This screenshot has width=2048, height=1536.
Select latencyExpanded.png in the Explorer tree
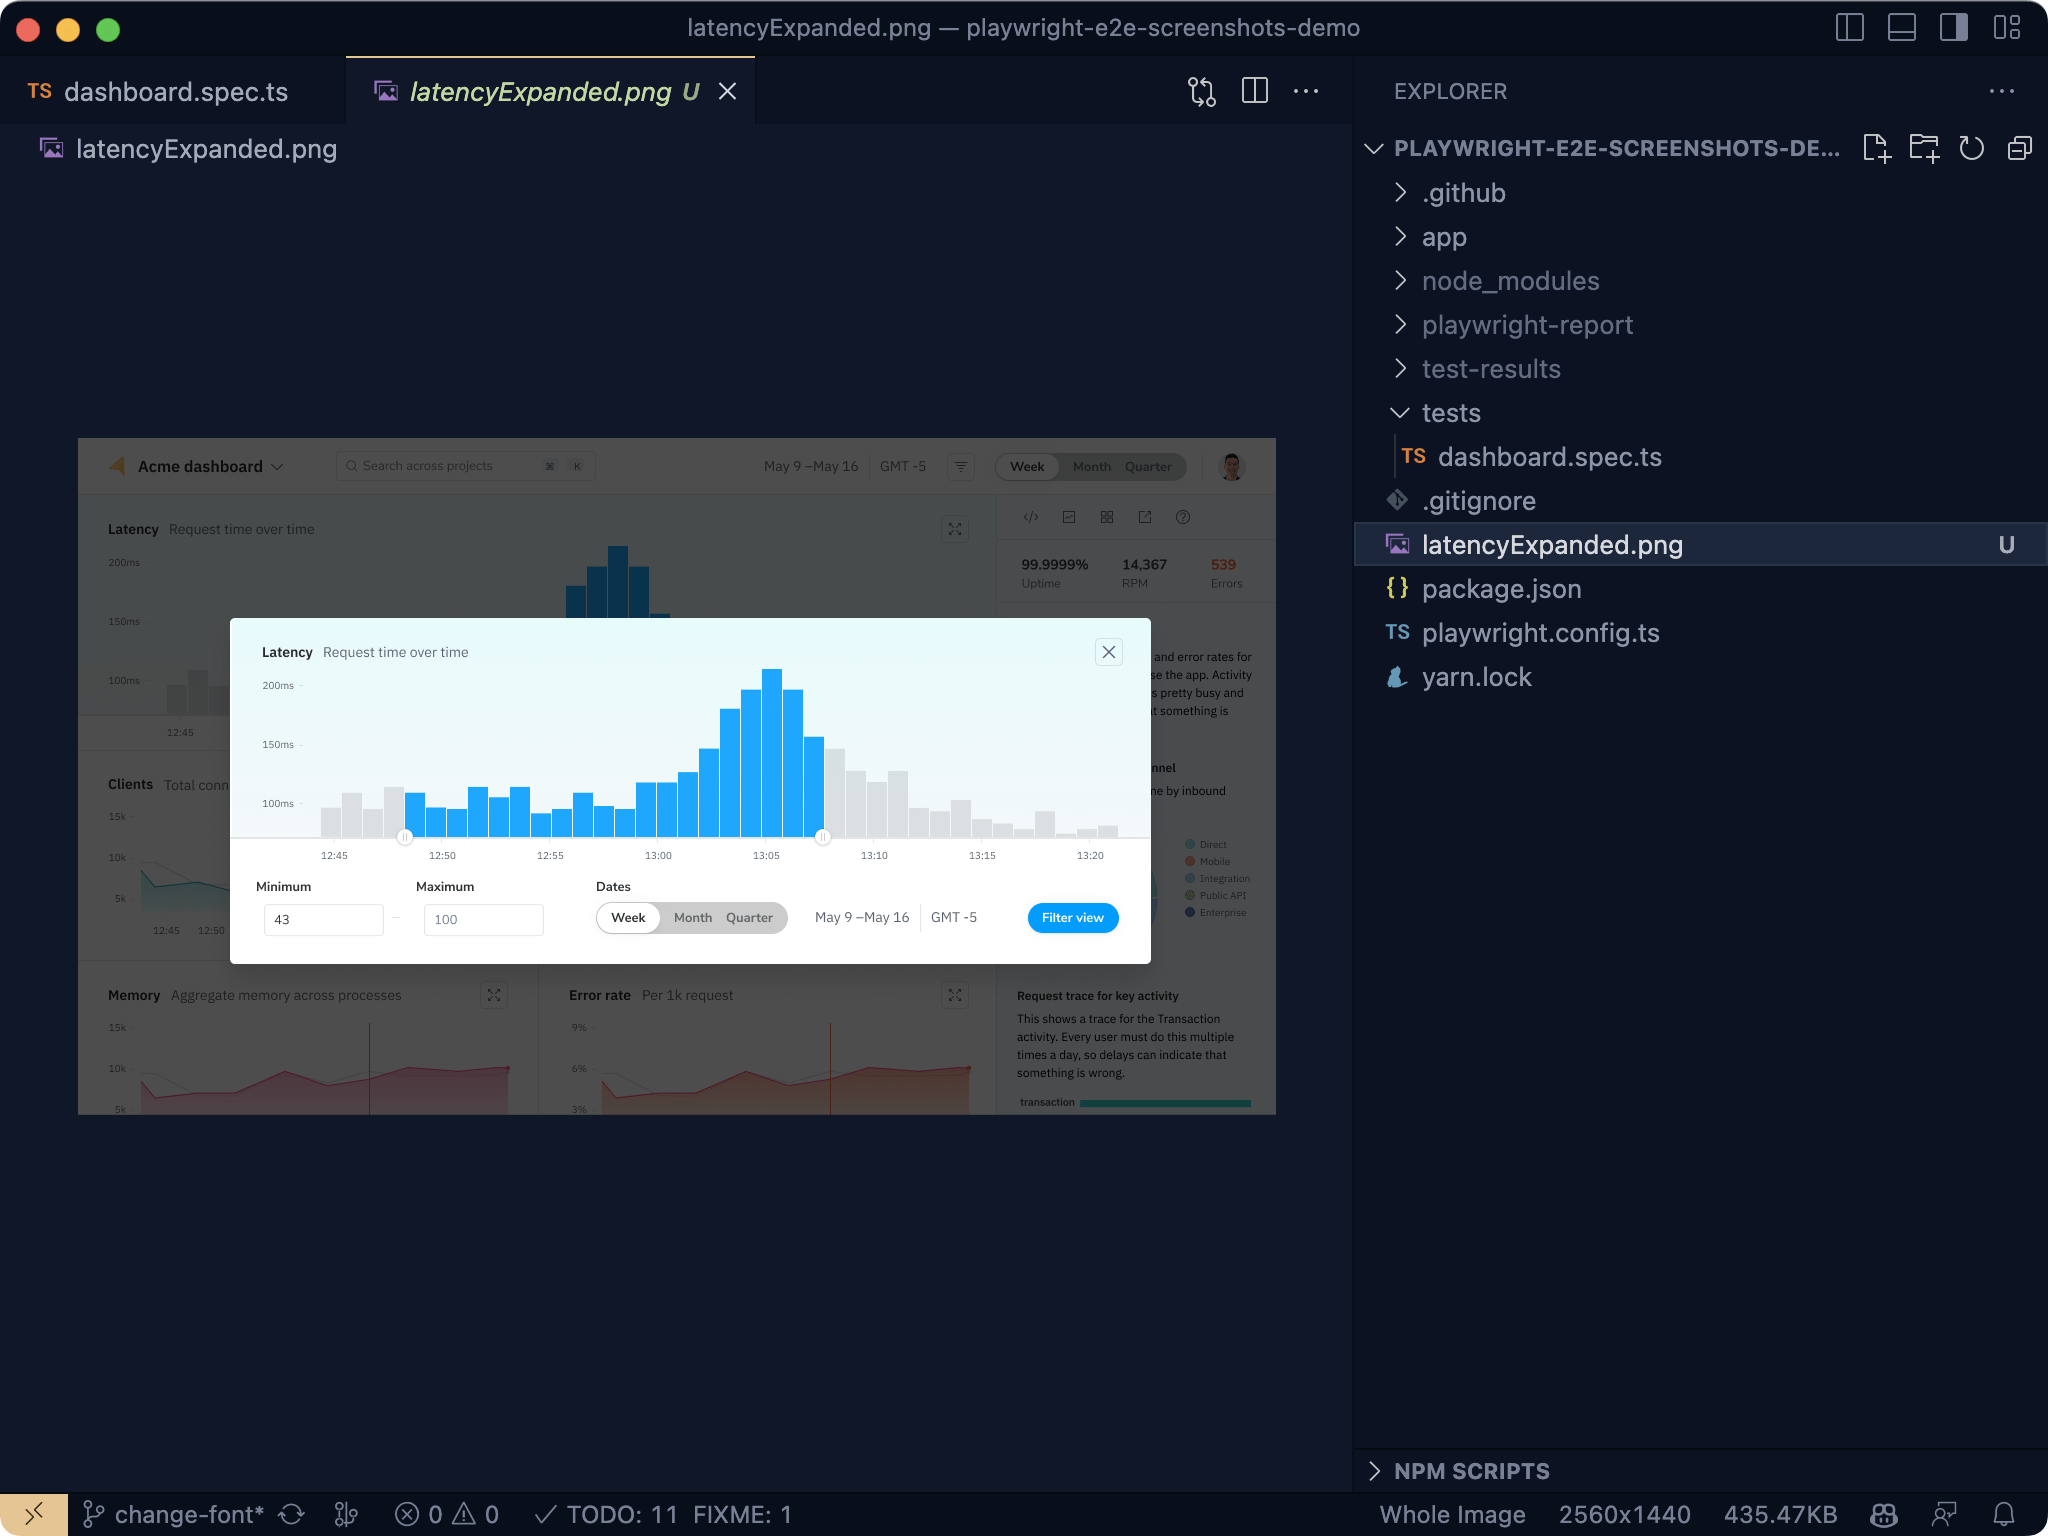[1551, 545]
